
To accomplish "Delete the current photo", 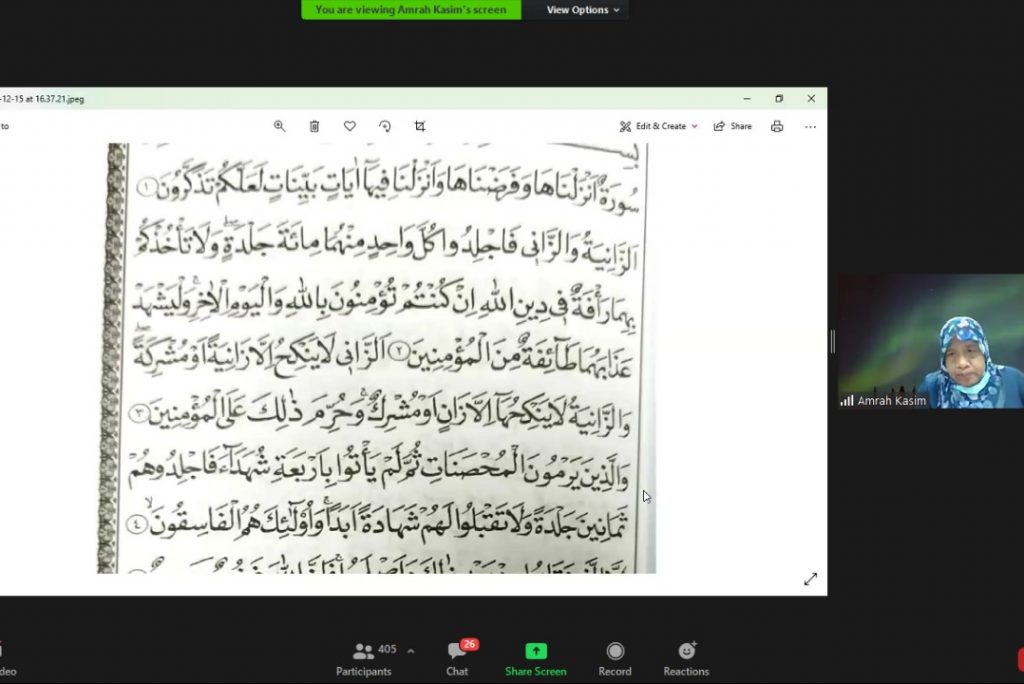I will (x=315, y=126).
